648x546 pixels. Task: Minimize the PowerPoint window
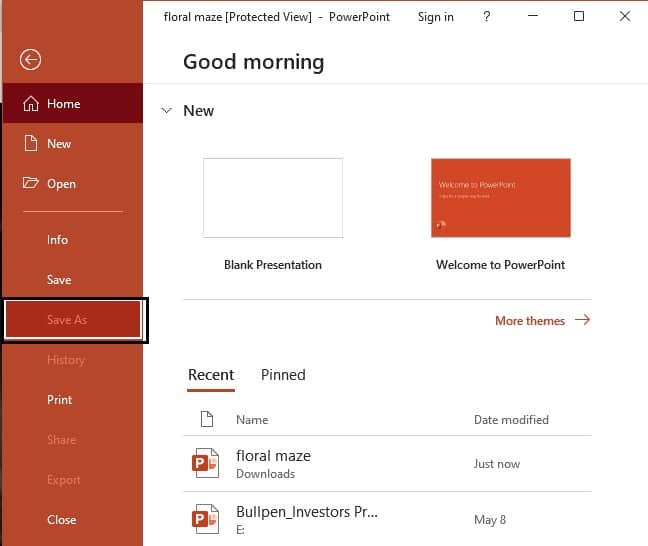tap(533, 16)
